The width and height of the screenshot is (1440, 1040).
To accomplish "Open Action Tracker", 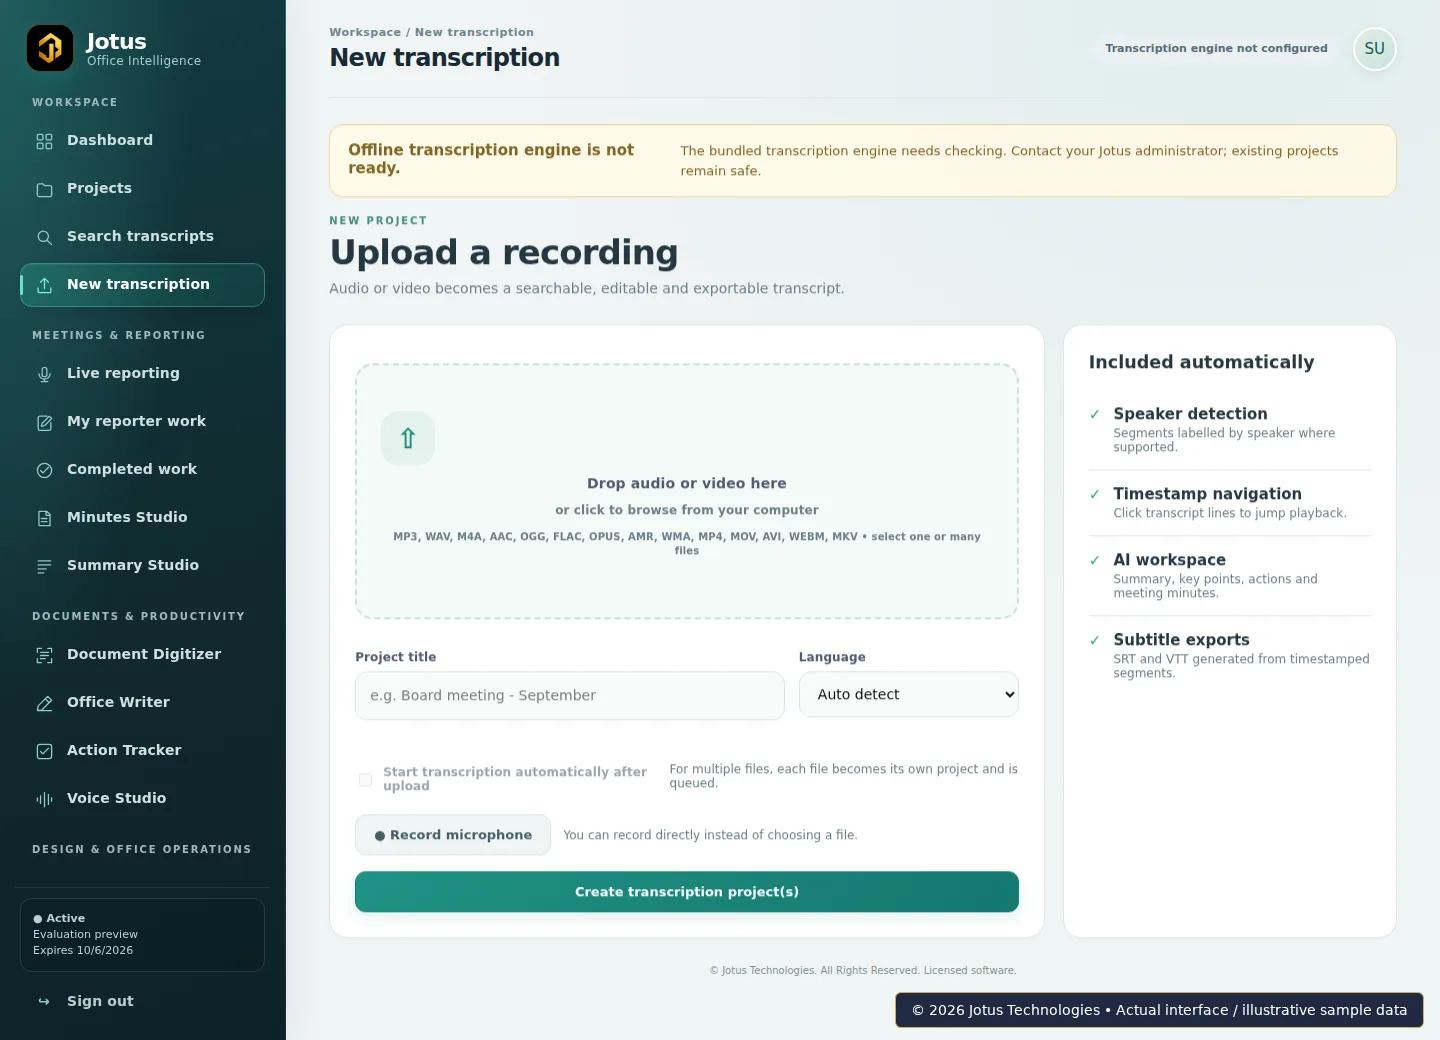I will pyautogui.click(x=142, y=751).
